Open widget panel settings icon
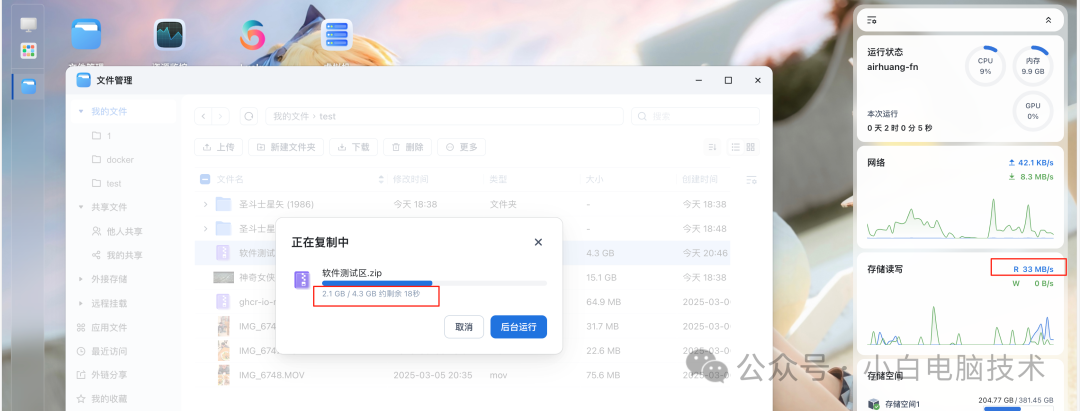The width and height of the screenshot is (1080, 411). pos(872,20)
